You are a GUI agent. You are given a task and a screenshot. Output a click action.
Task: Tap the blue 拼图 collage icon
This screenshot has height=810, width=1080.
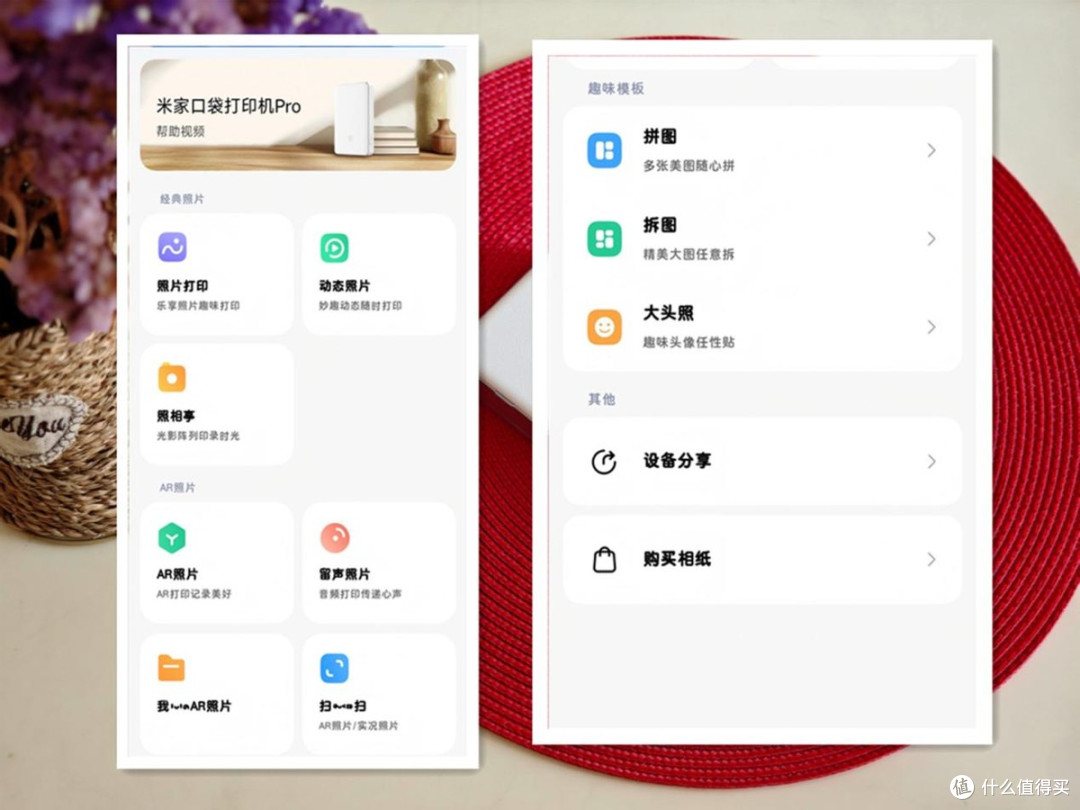[x=604, y=150]
